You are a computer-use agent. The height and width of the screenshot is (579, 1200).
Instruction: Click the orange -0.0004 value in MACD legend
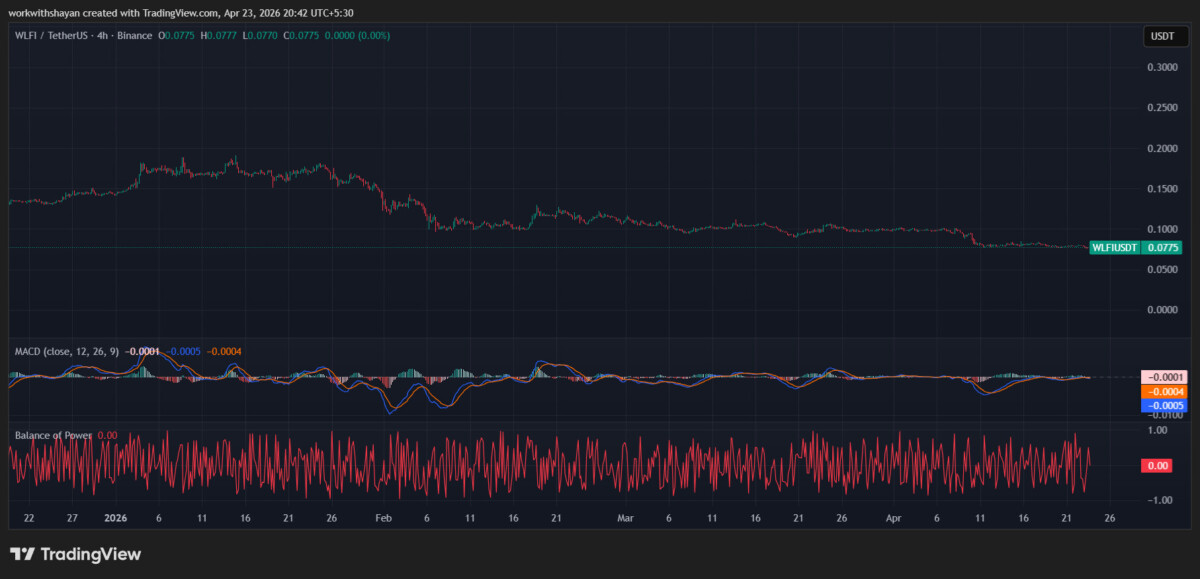pyautogui.click(x=222, y=351)
